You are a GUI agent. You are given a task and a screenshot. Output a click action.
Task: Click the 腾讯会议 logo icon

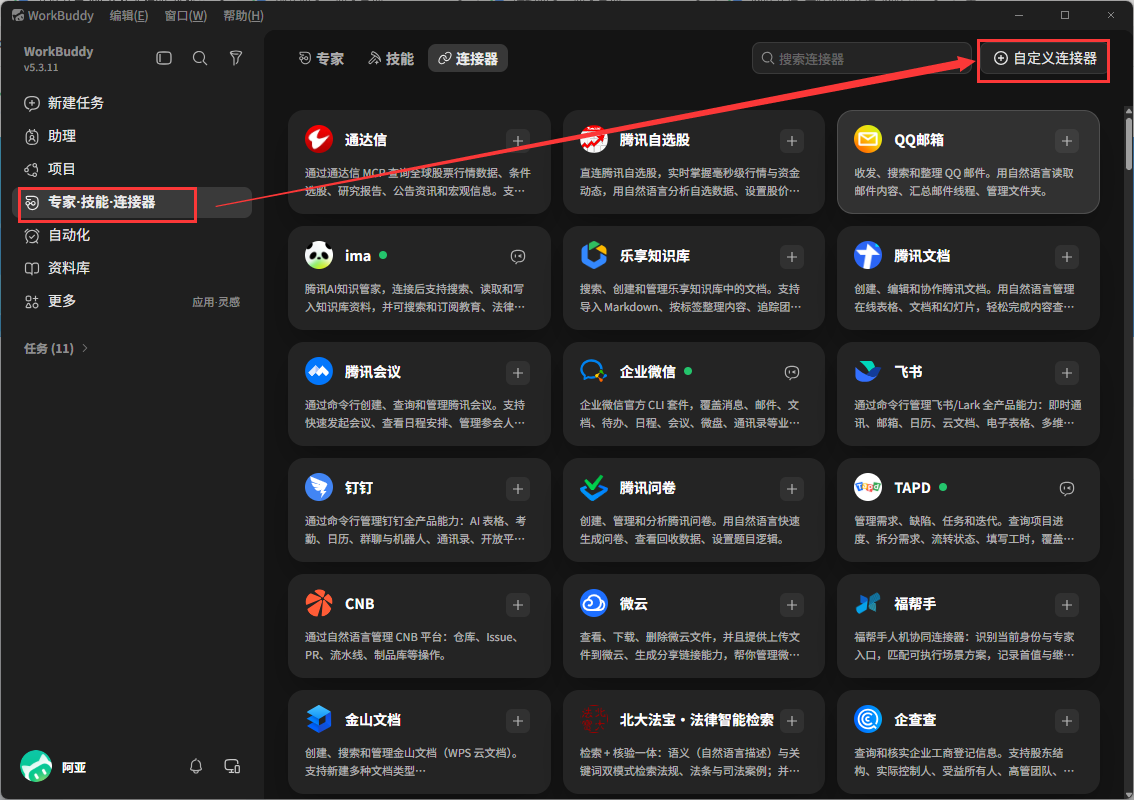coord(319,371)
